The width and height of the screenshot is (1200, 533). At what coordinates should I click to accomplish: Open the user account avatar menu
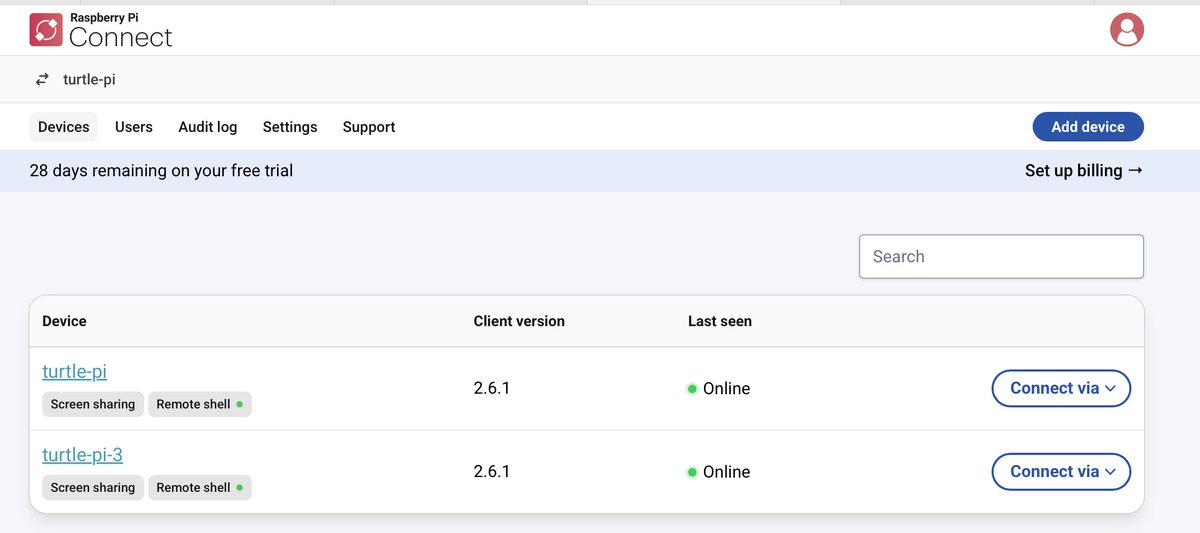[x=1127, y=29]
